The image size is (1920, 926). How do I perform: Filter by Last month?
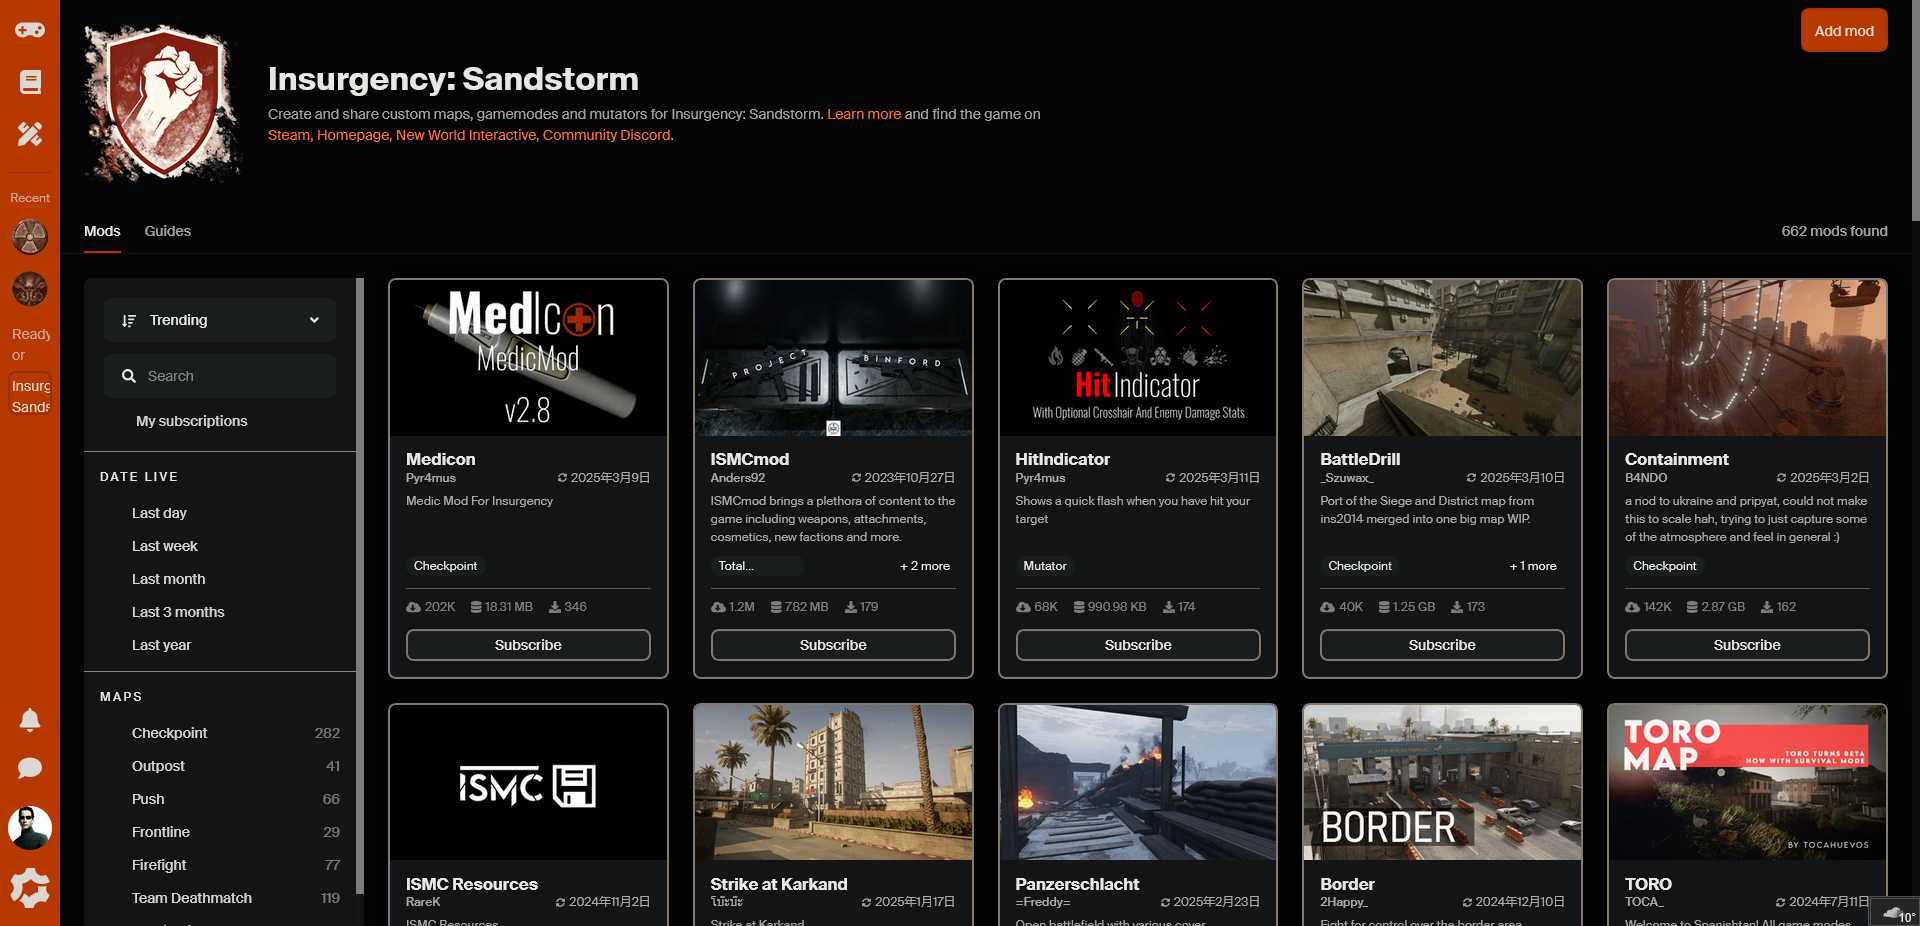point(169,579)
